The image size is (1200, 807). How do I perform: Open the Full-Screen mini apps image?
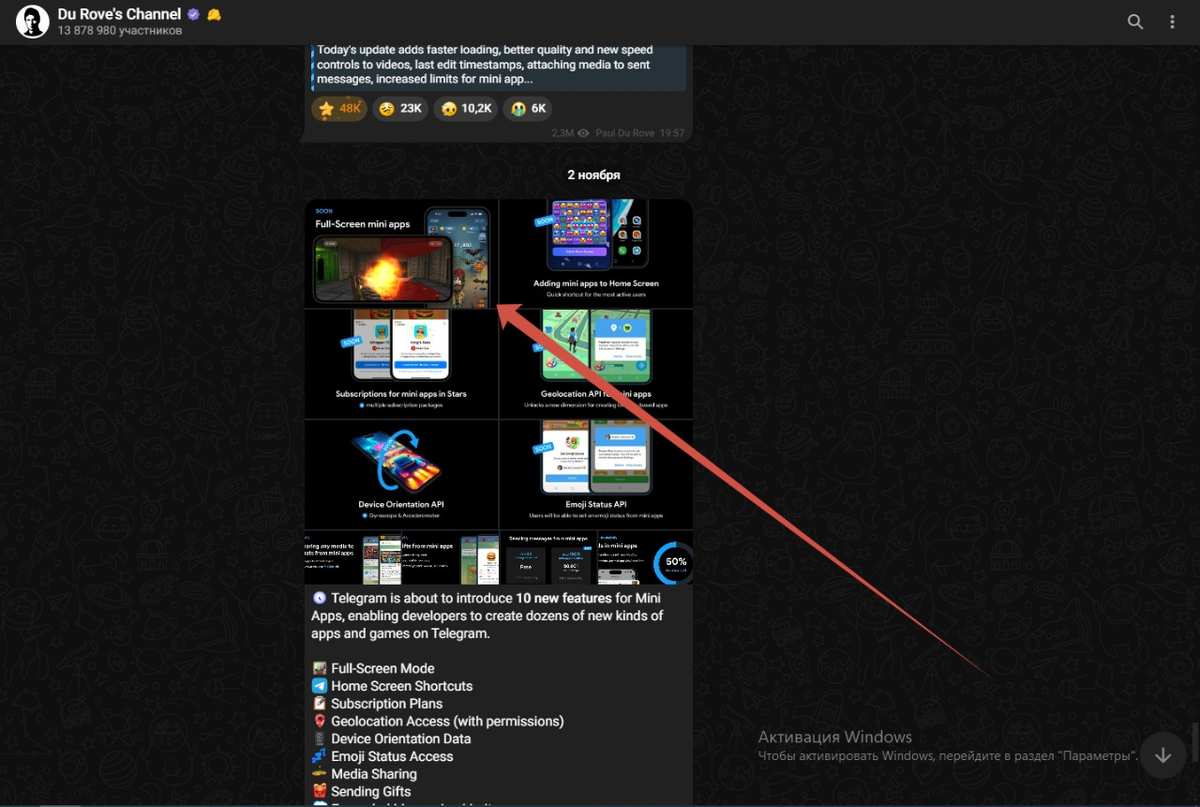[x=401, y=254]
